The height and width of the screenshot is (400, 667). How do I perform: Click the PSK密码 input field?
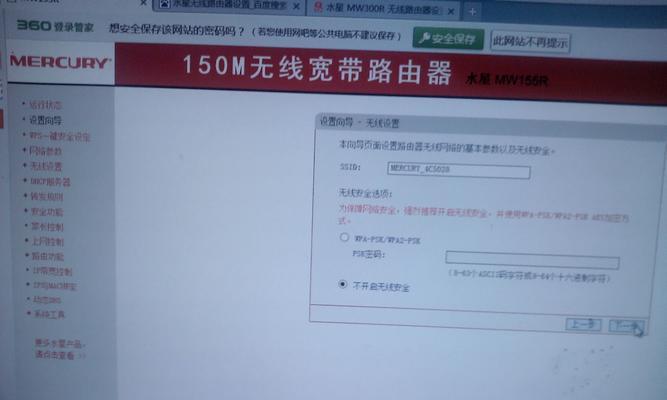(532, 260)
